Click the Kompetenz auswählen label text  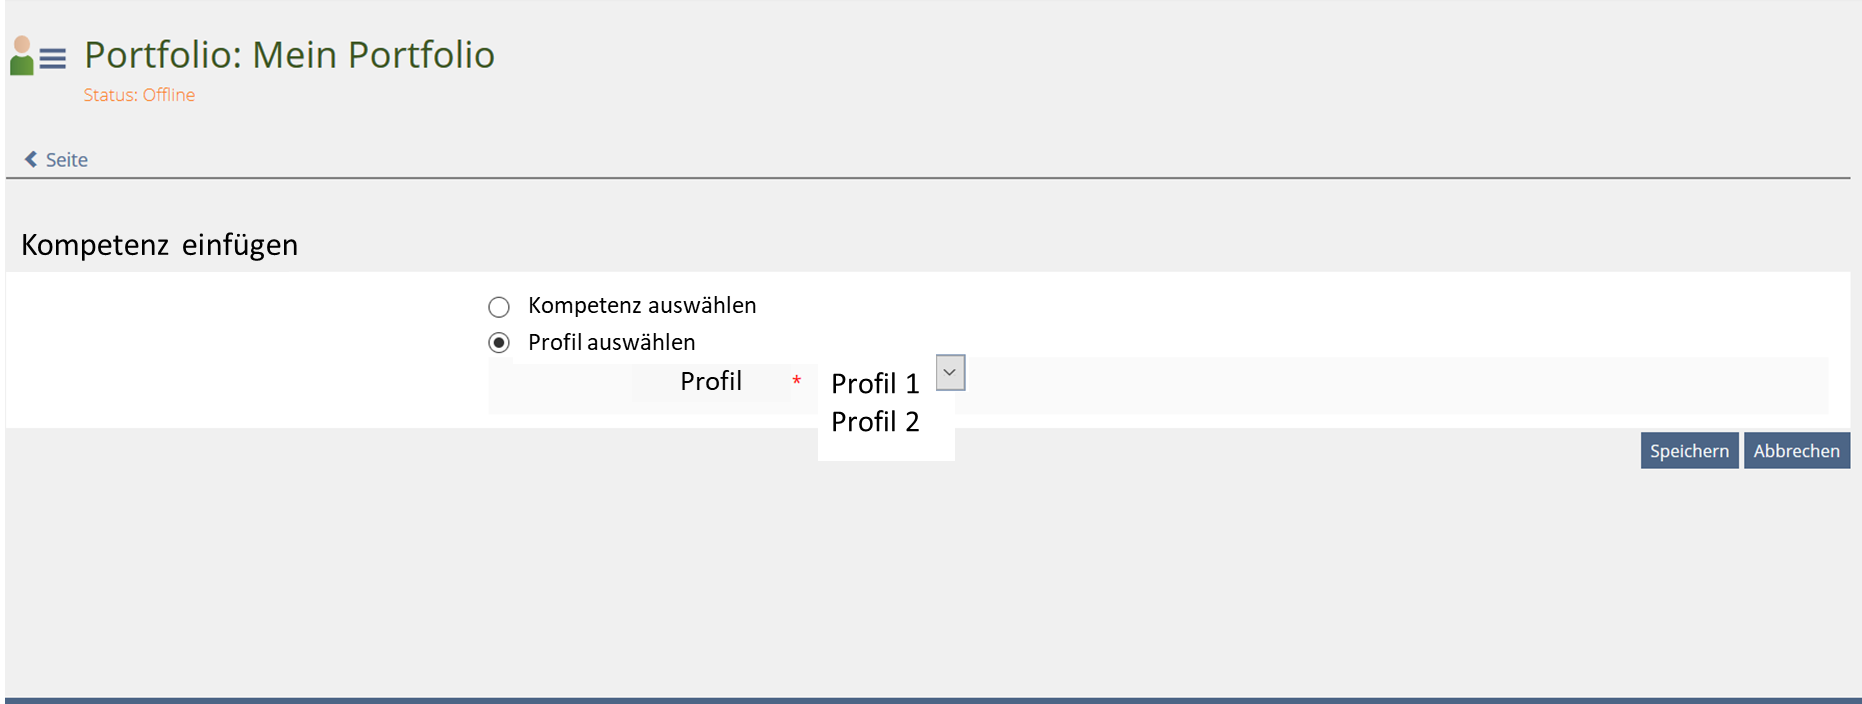coord(641,305)
